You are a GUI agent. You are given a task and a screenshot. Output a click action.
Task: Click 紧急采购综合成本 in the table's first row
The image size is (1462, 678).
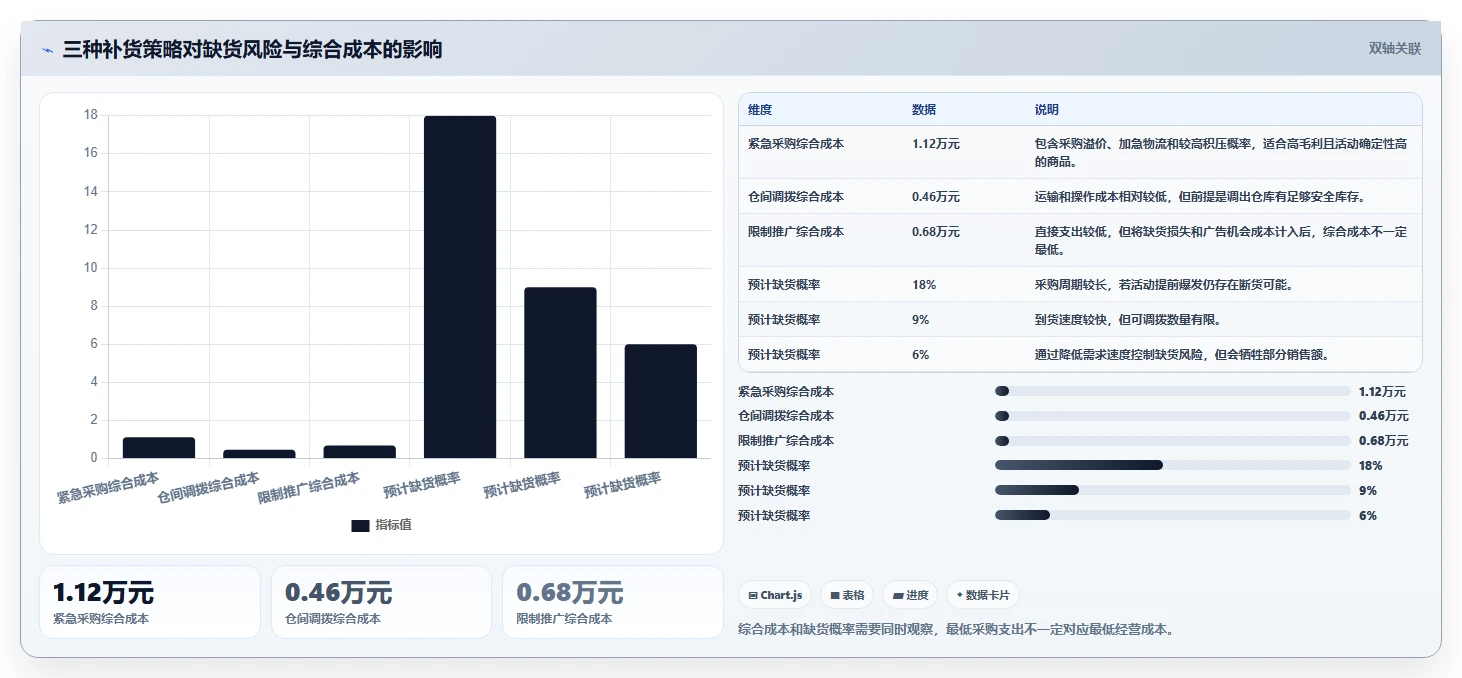tap(796, 144)
